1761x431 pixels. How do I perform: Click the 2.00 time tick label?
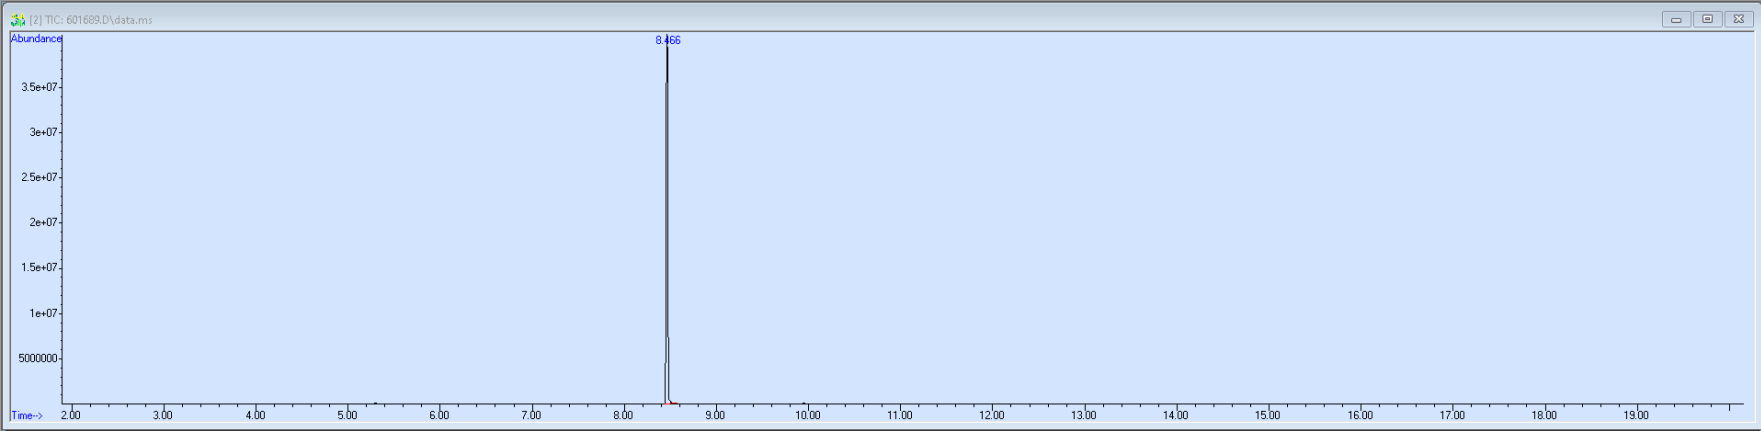pos(71,415)
